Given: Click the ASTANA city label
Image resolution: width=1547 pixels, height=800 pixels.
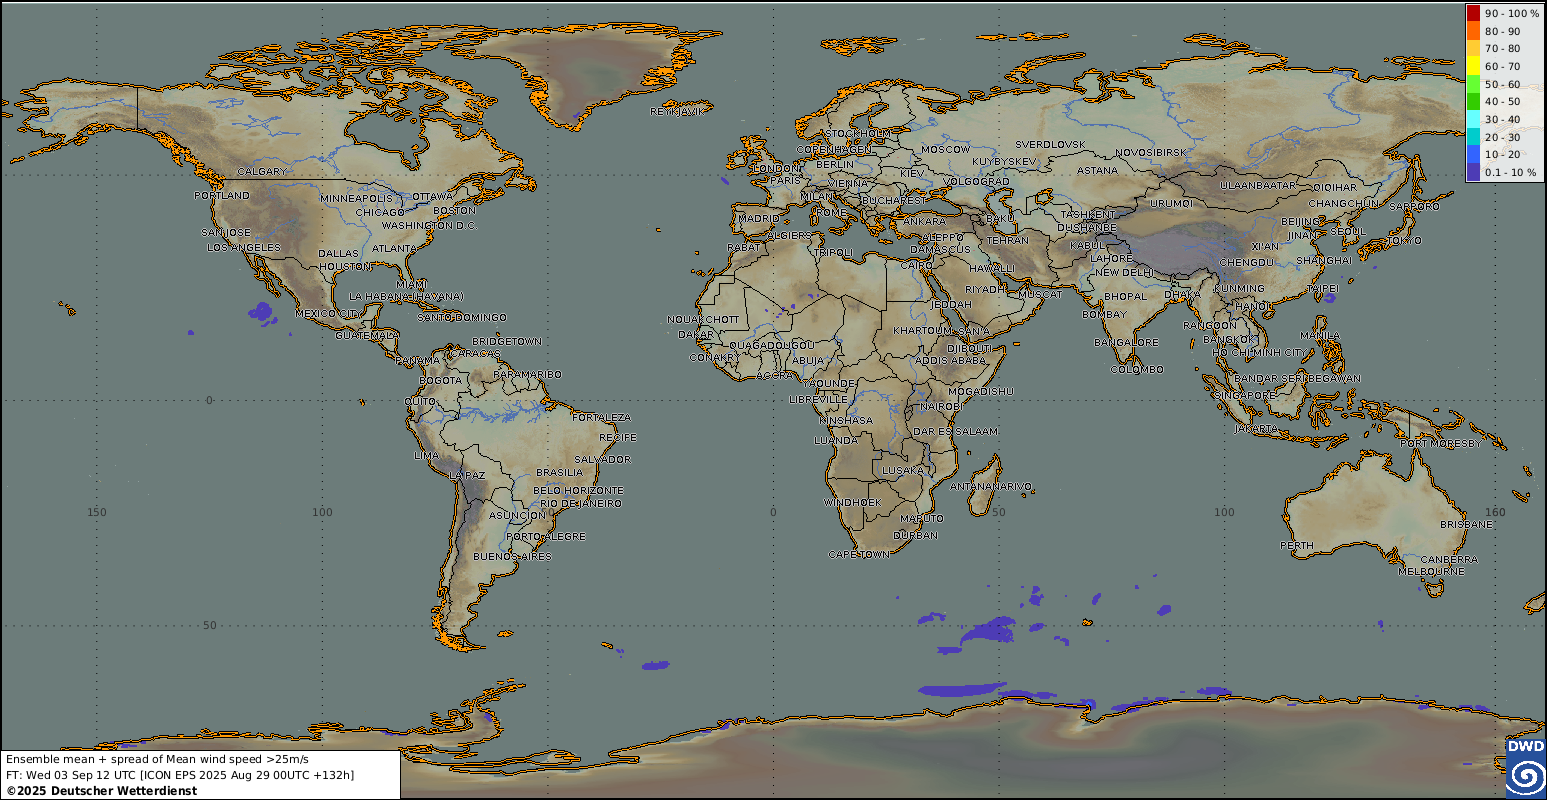Looking at the screenshot, I should pos(1097,170).
